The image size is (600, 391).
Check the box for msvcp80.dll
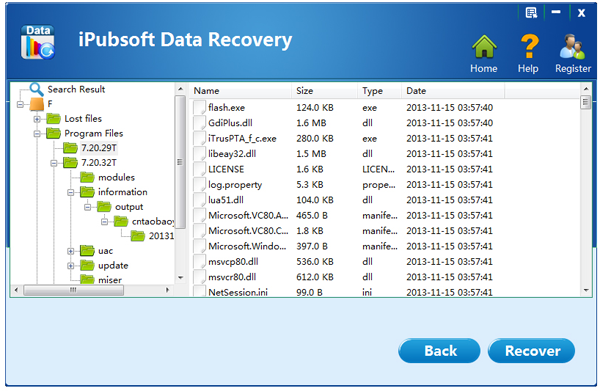click(200, 262)
